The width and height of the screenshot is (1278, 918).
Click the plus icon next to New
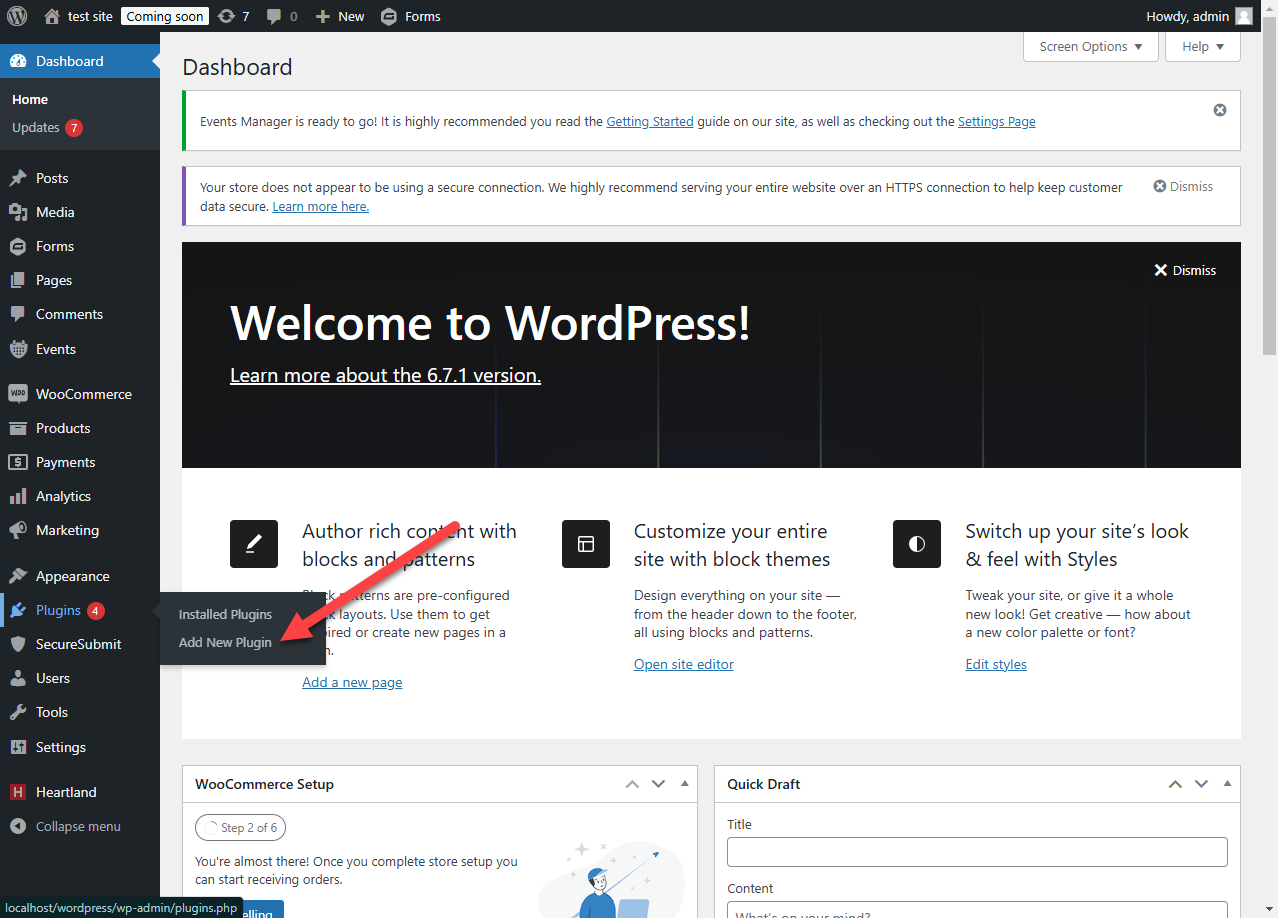point(322,17)
